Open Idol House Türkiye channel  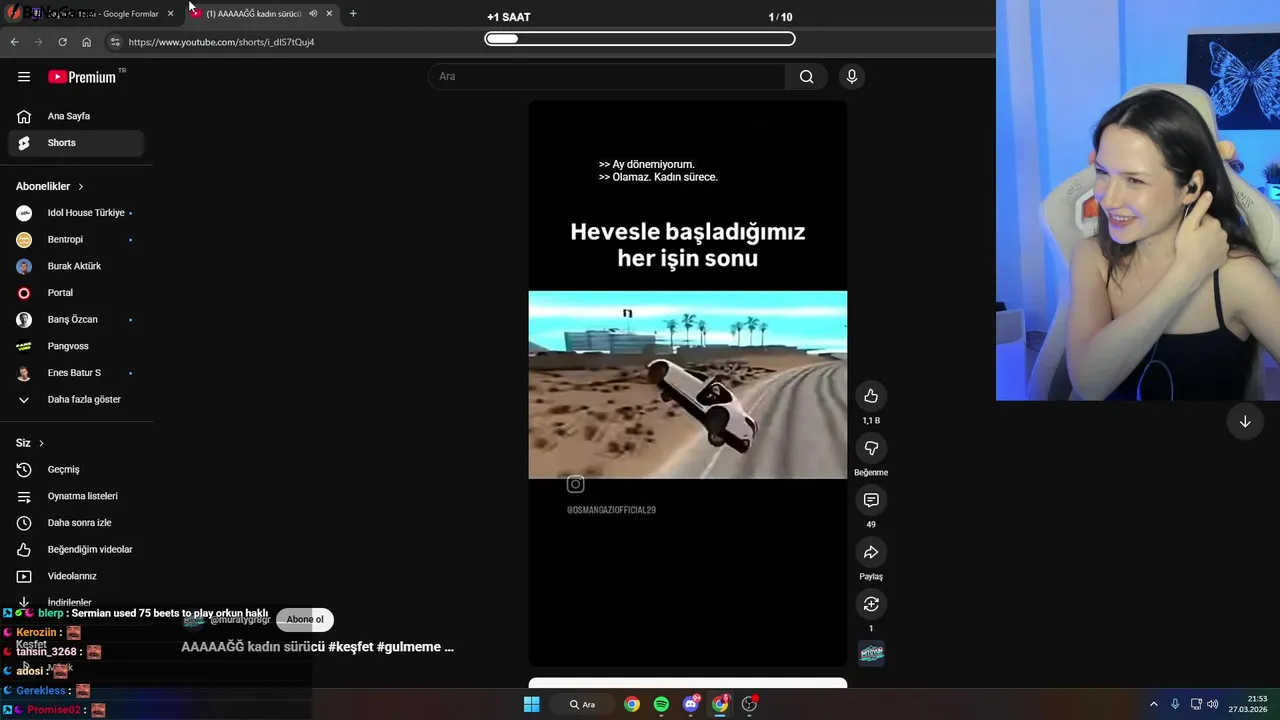pyautogui.click(x=76, y=213)
